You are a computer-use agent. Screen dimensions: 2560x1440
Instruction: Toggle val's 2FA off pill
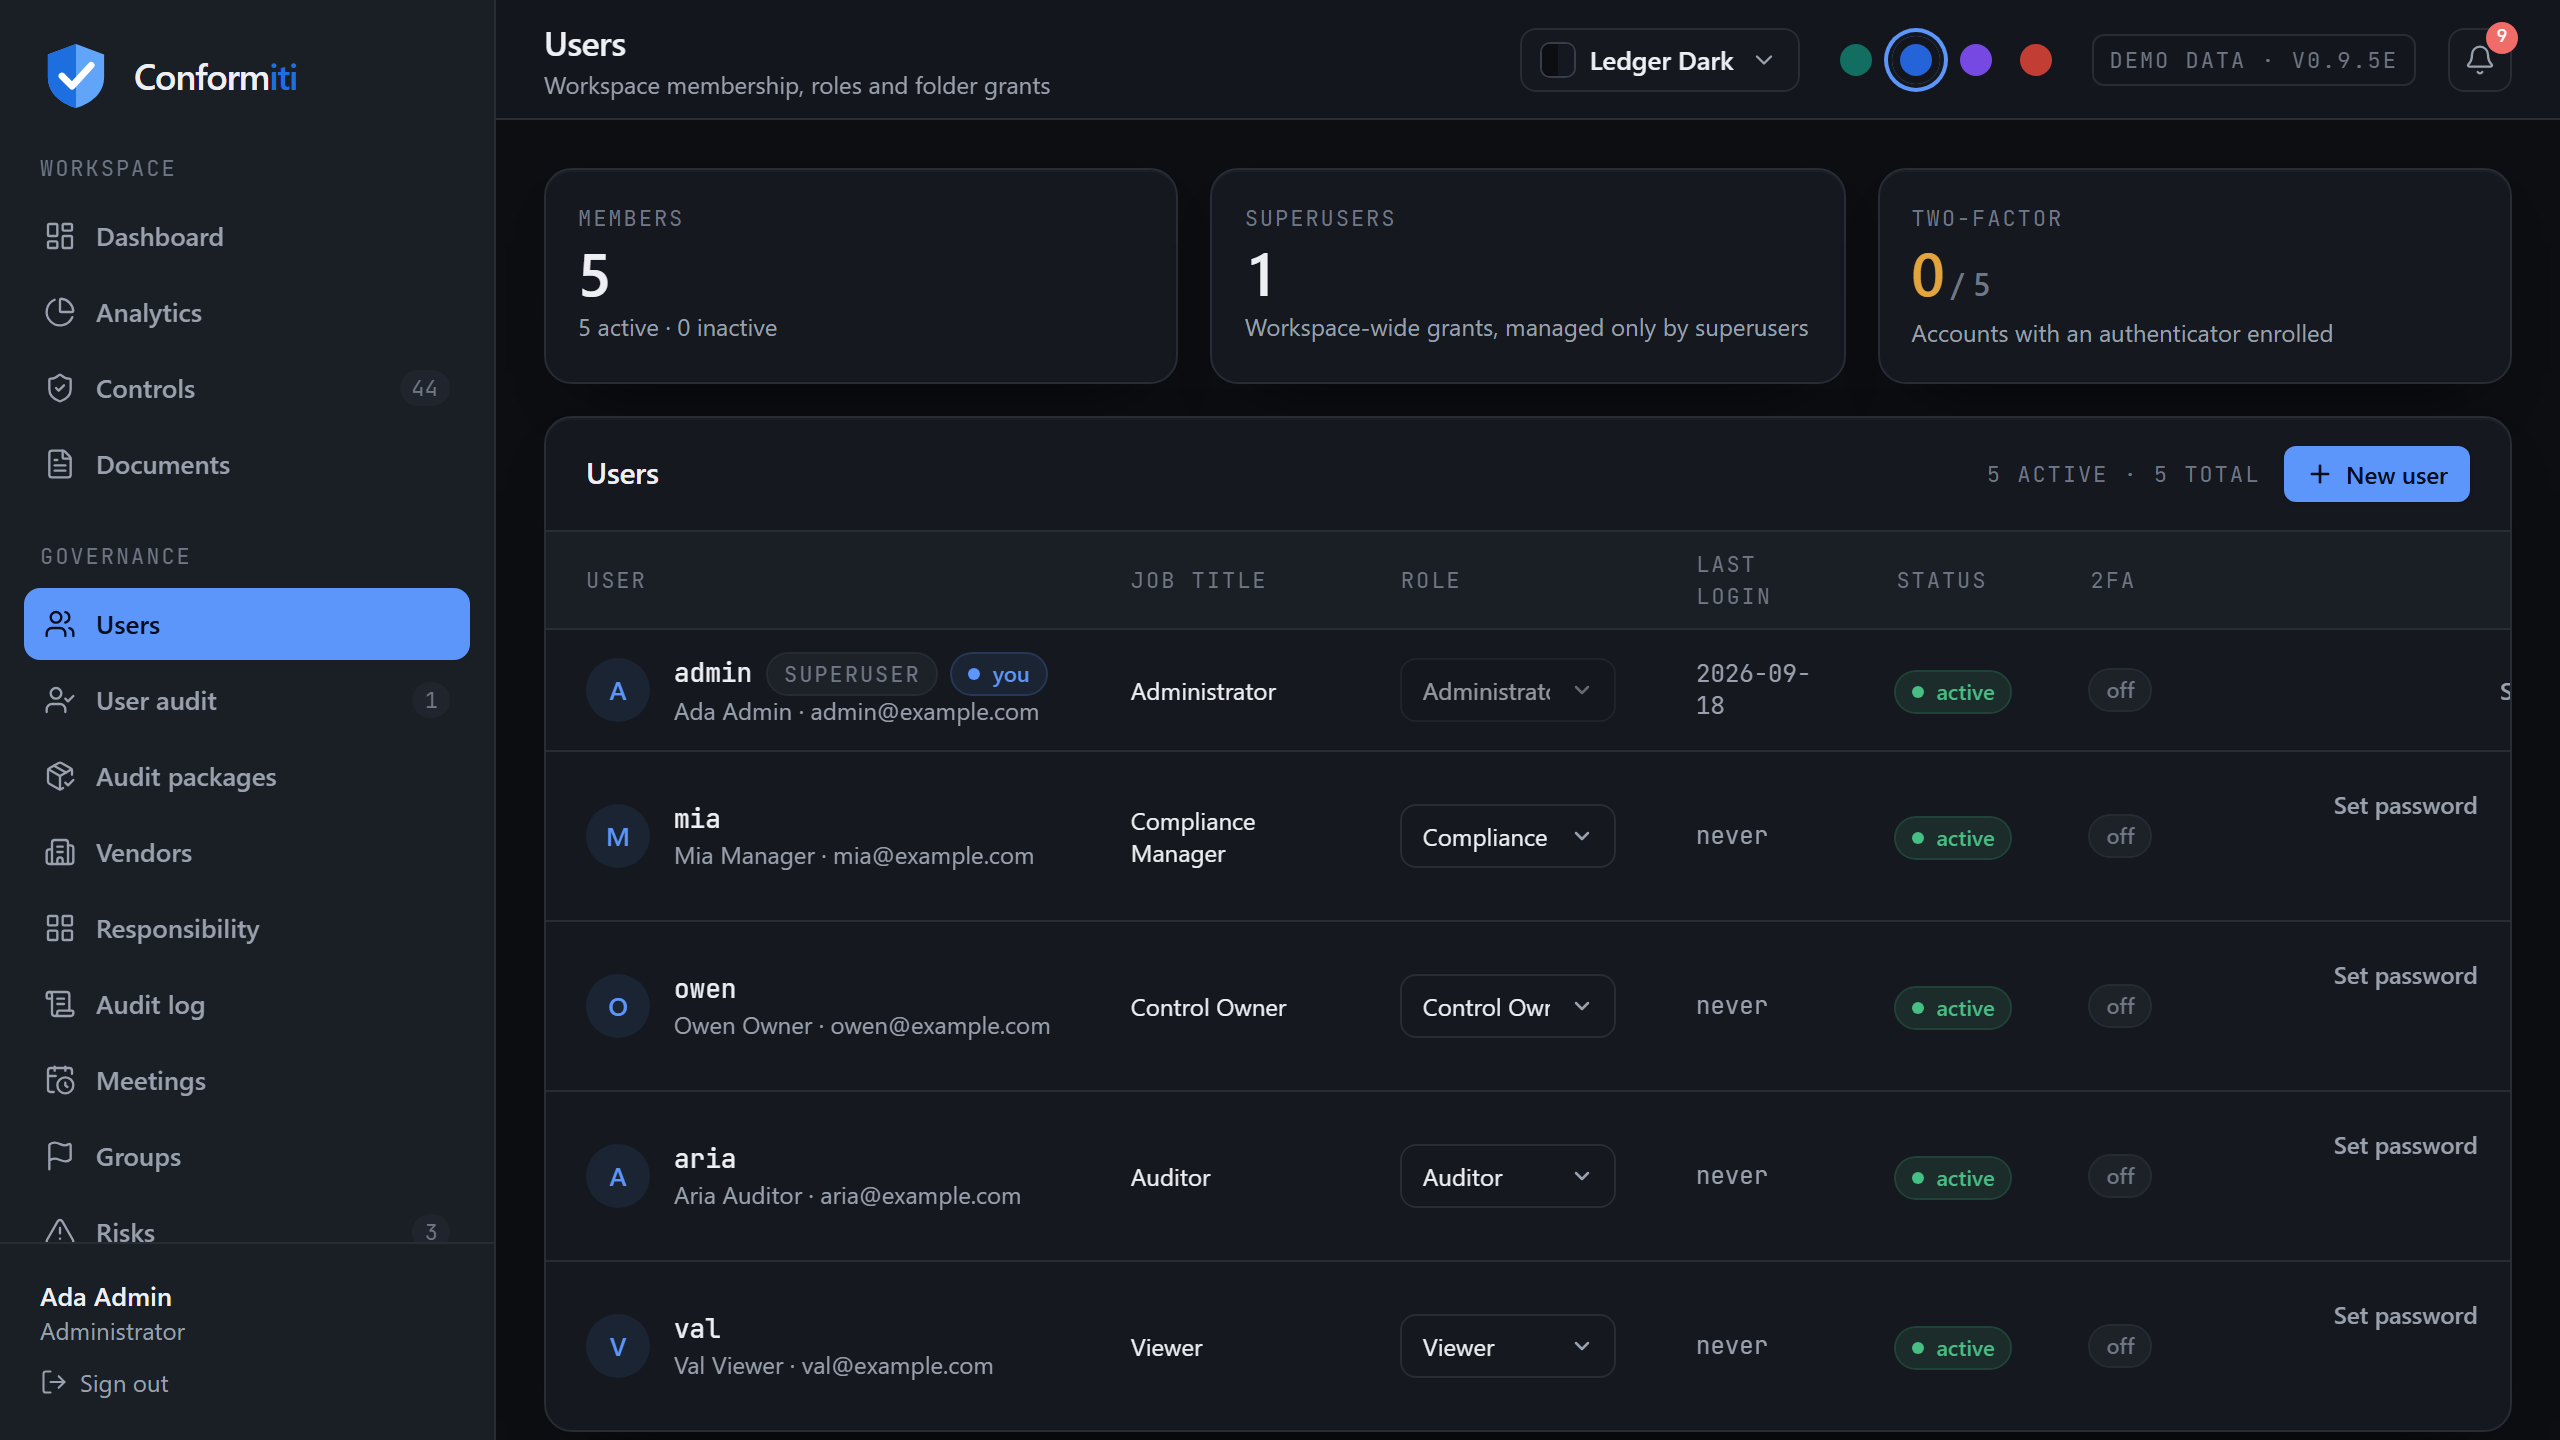click(x=2120, y=1346)
